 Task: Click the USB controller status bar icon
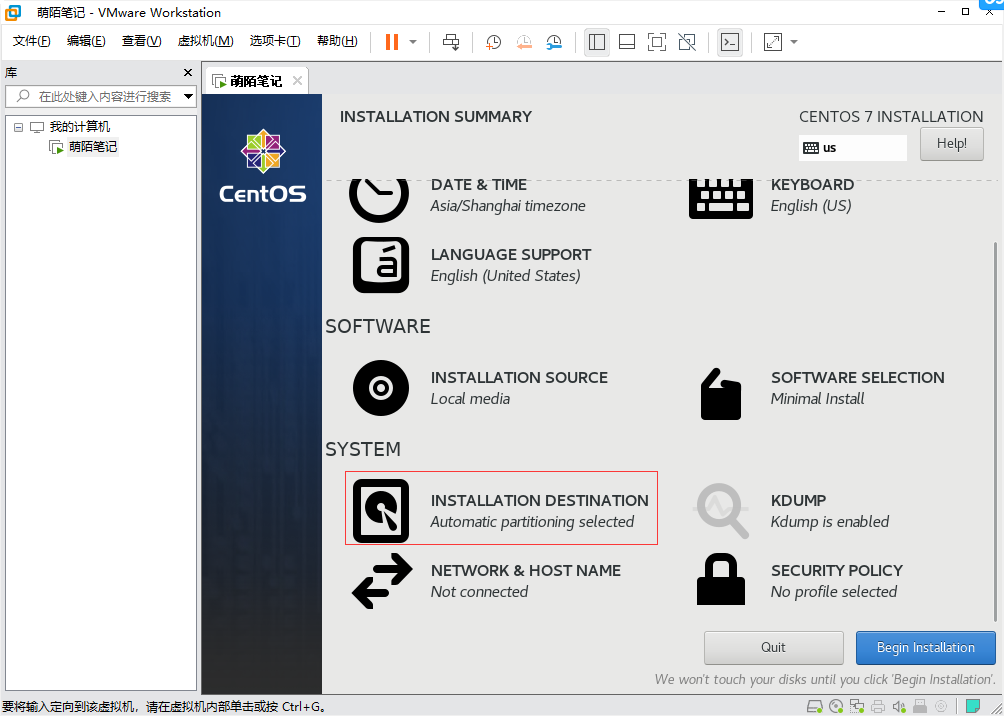920,707
